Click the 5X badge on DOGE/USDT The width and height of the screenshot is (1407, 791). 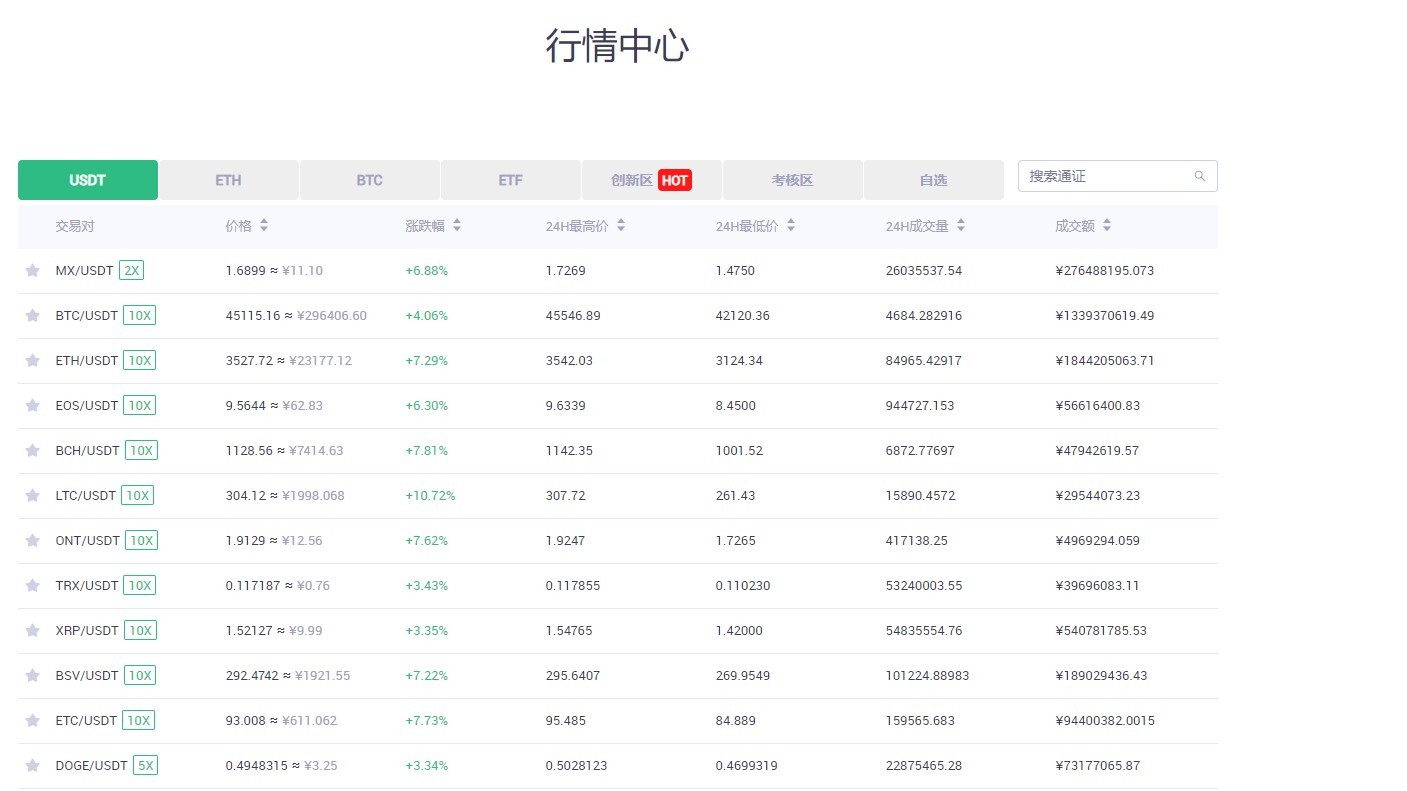pos(145,765)
